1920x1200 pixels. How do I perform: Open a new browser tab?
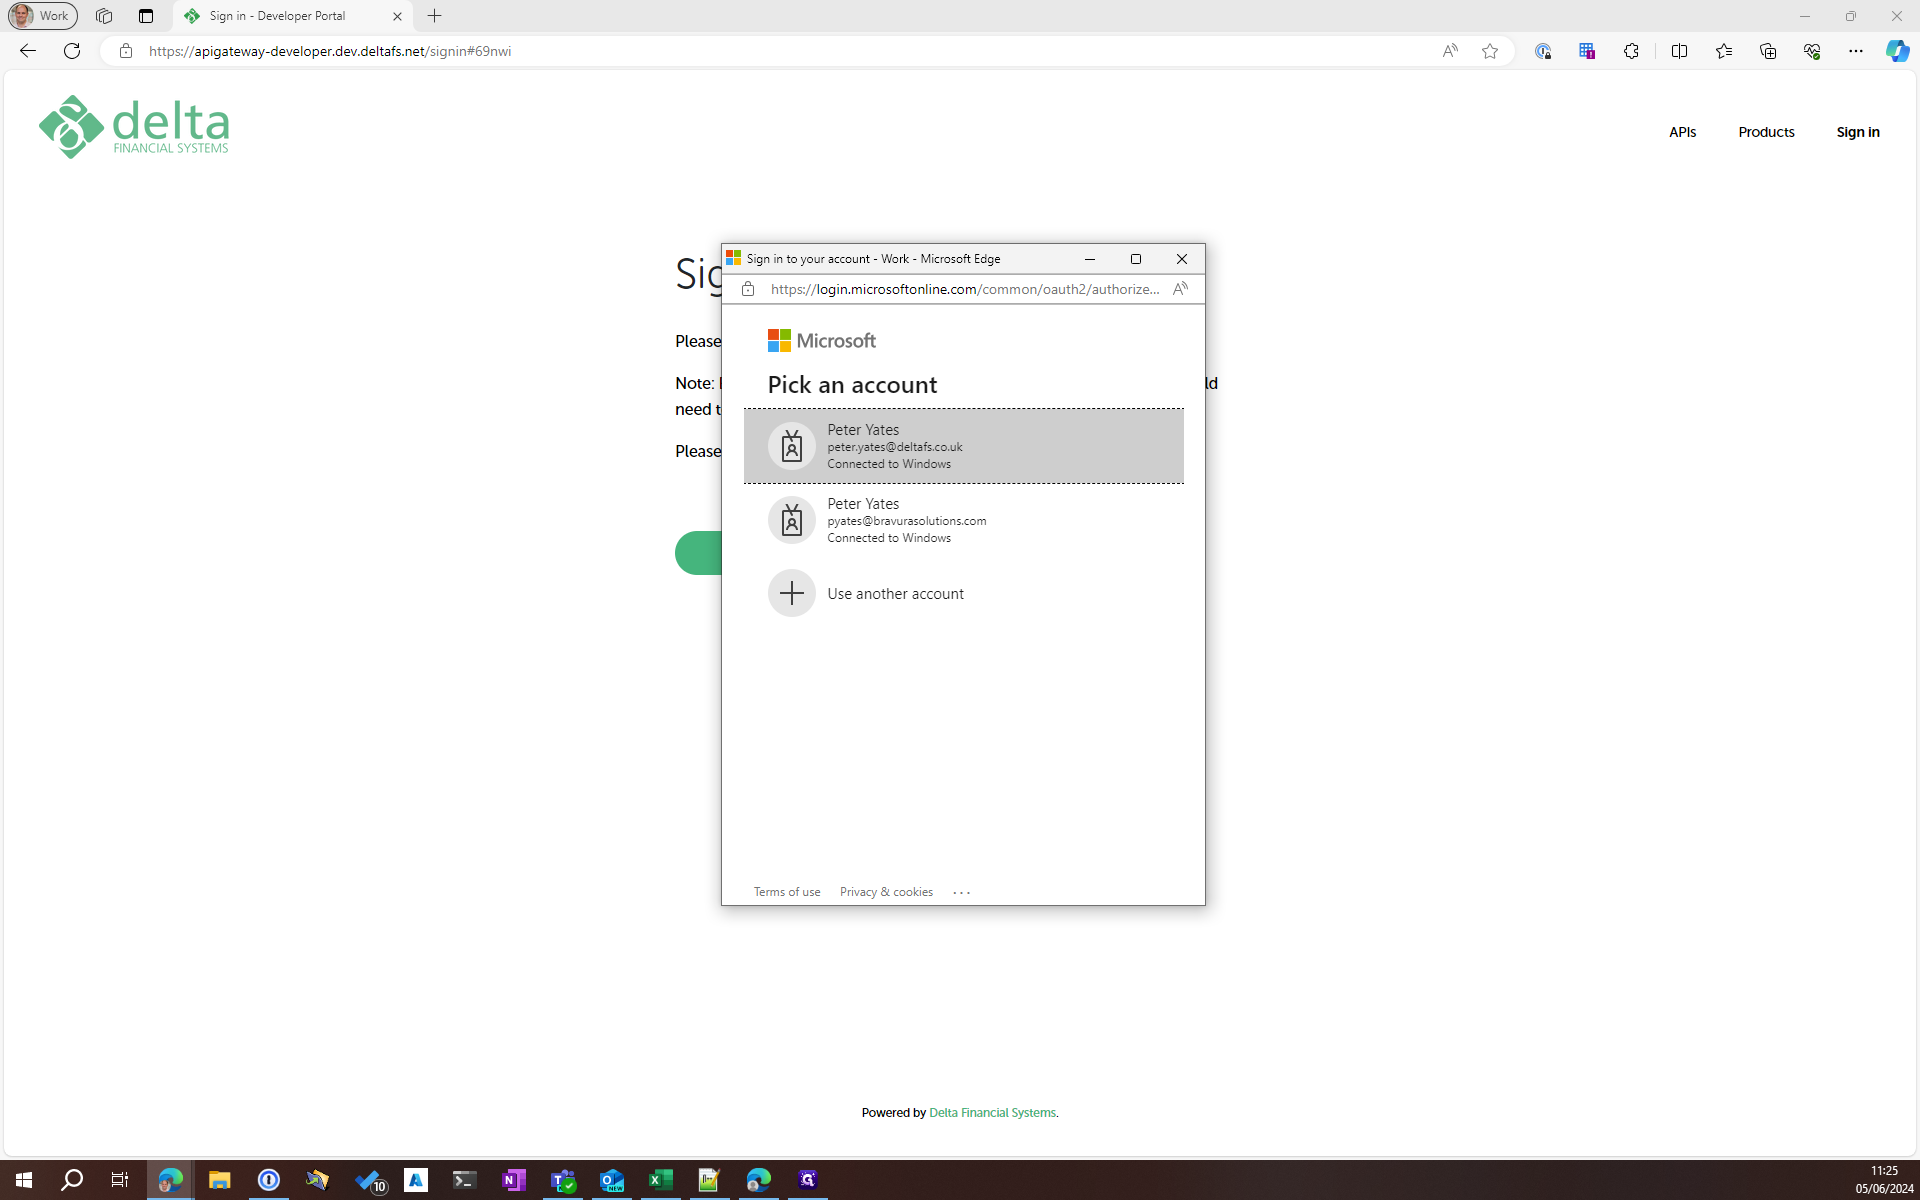pos(435,16)
